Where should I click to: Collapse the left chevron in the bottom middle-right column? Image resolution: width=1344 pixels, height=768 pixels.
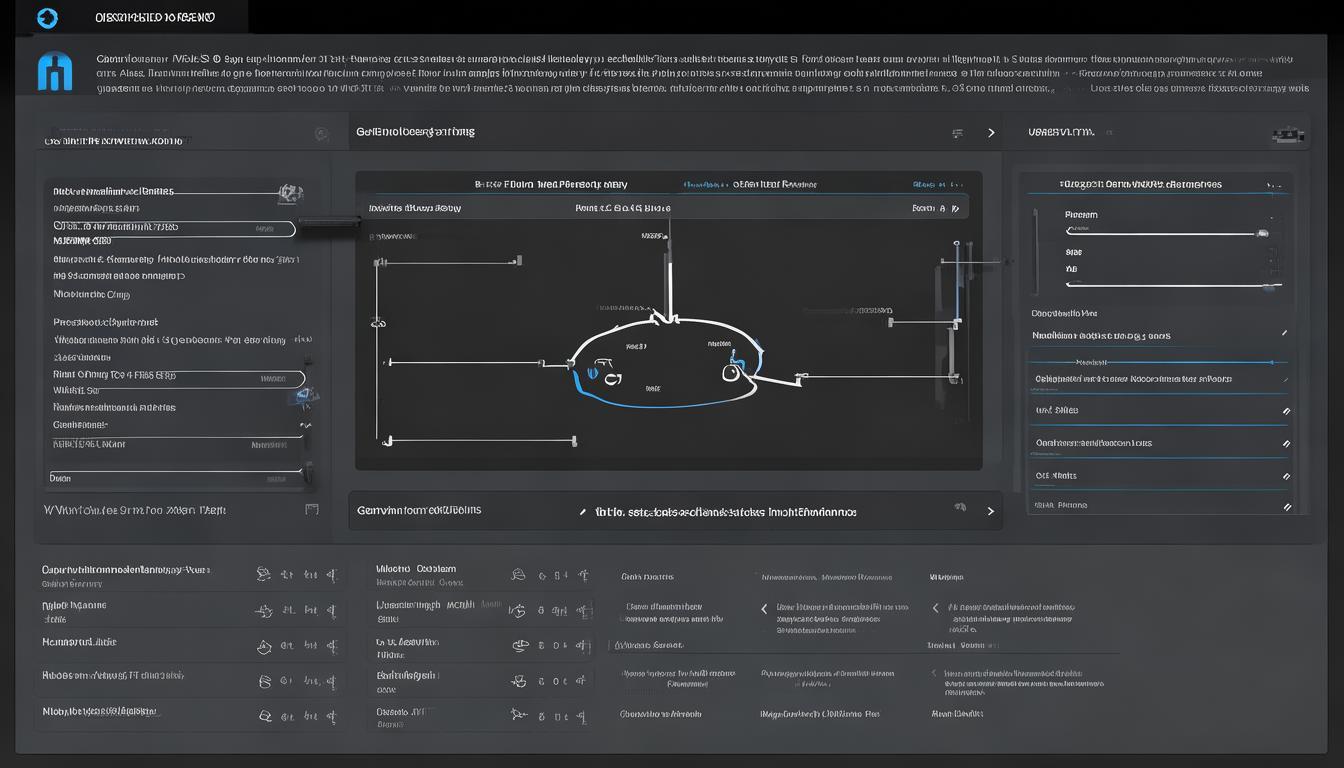click(765, 608)
